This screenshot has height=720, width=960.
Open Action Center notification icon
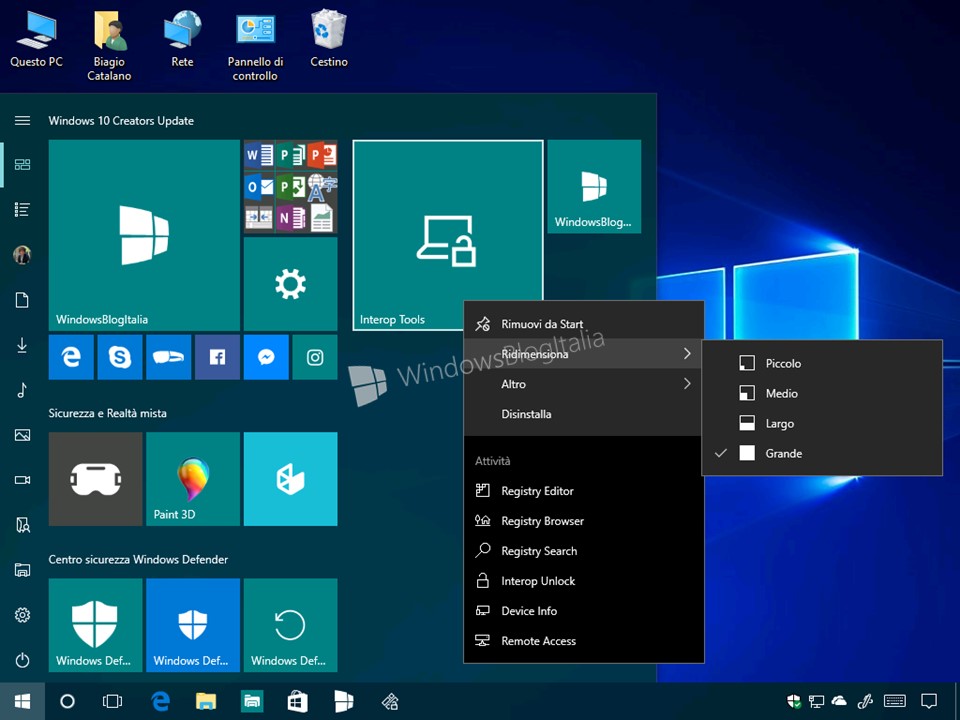tap(929, 701)
